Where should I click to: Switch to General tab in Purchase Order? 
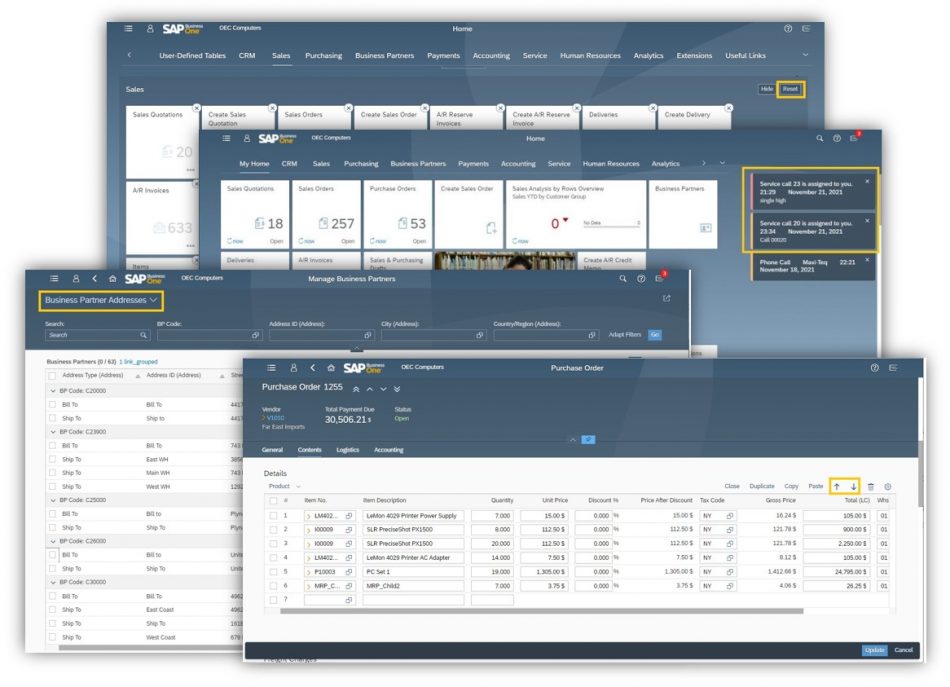click(272, 450)
